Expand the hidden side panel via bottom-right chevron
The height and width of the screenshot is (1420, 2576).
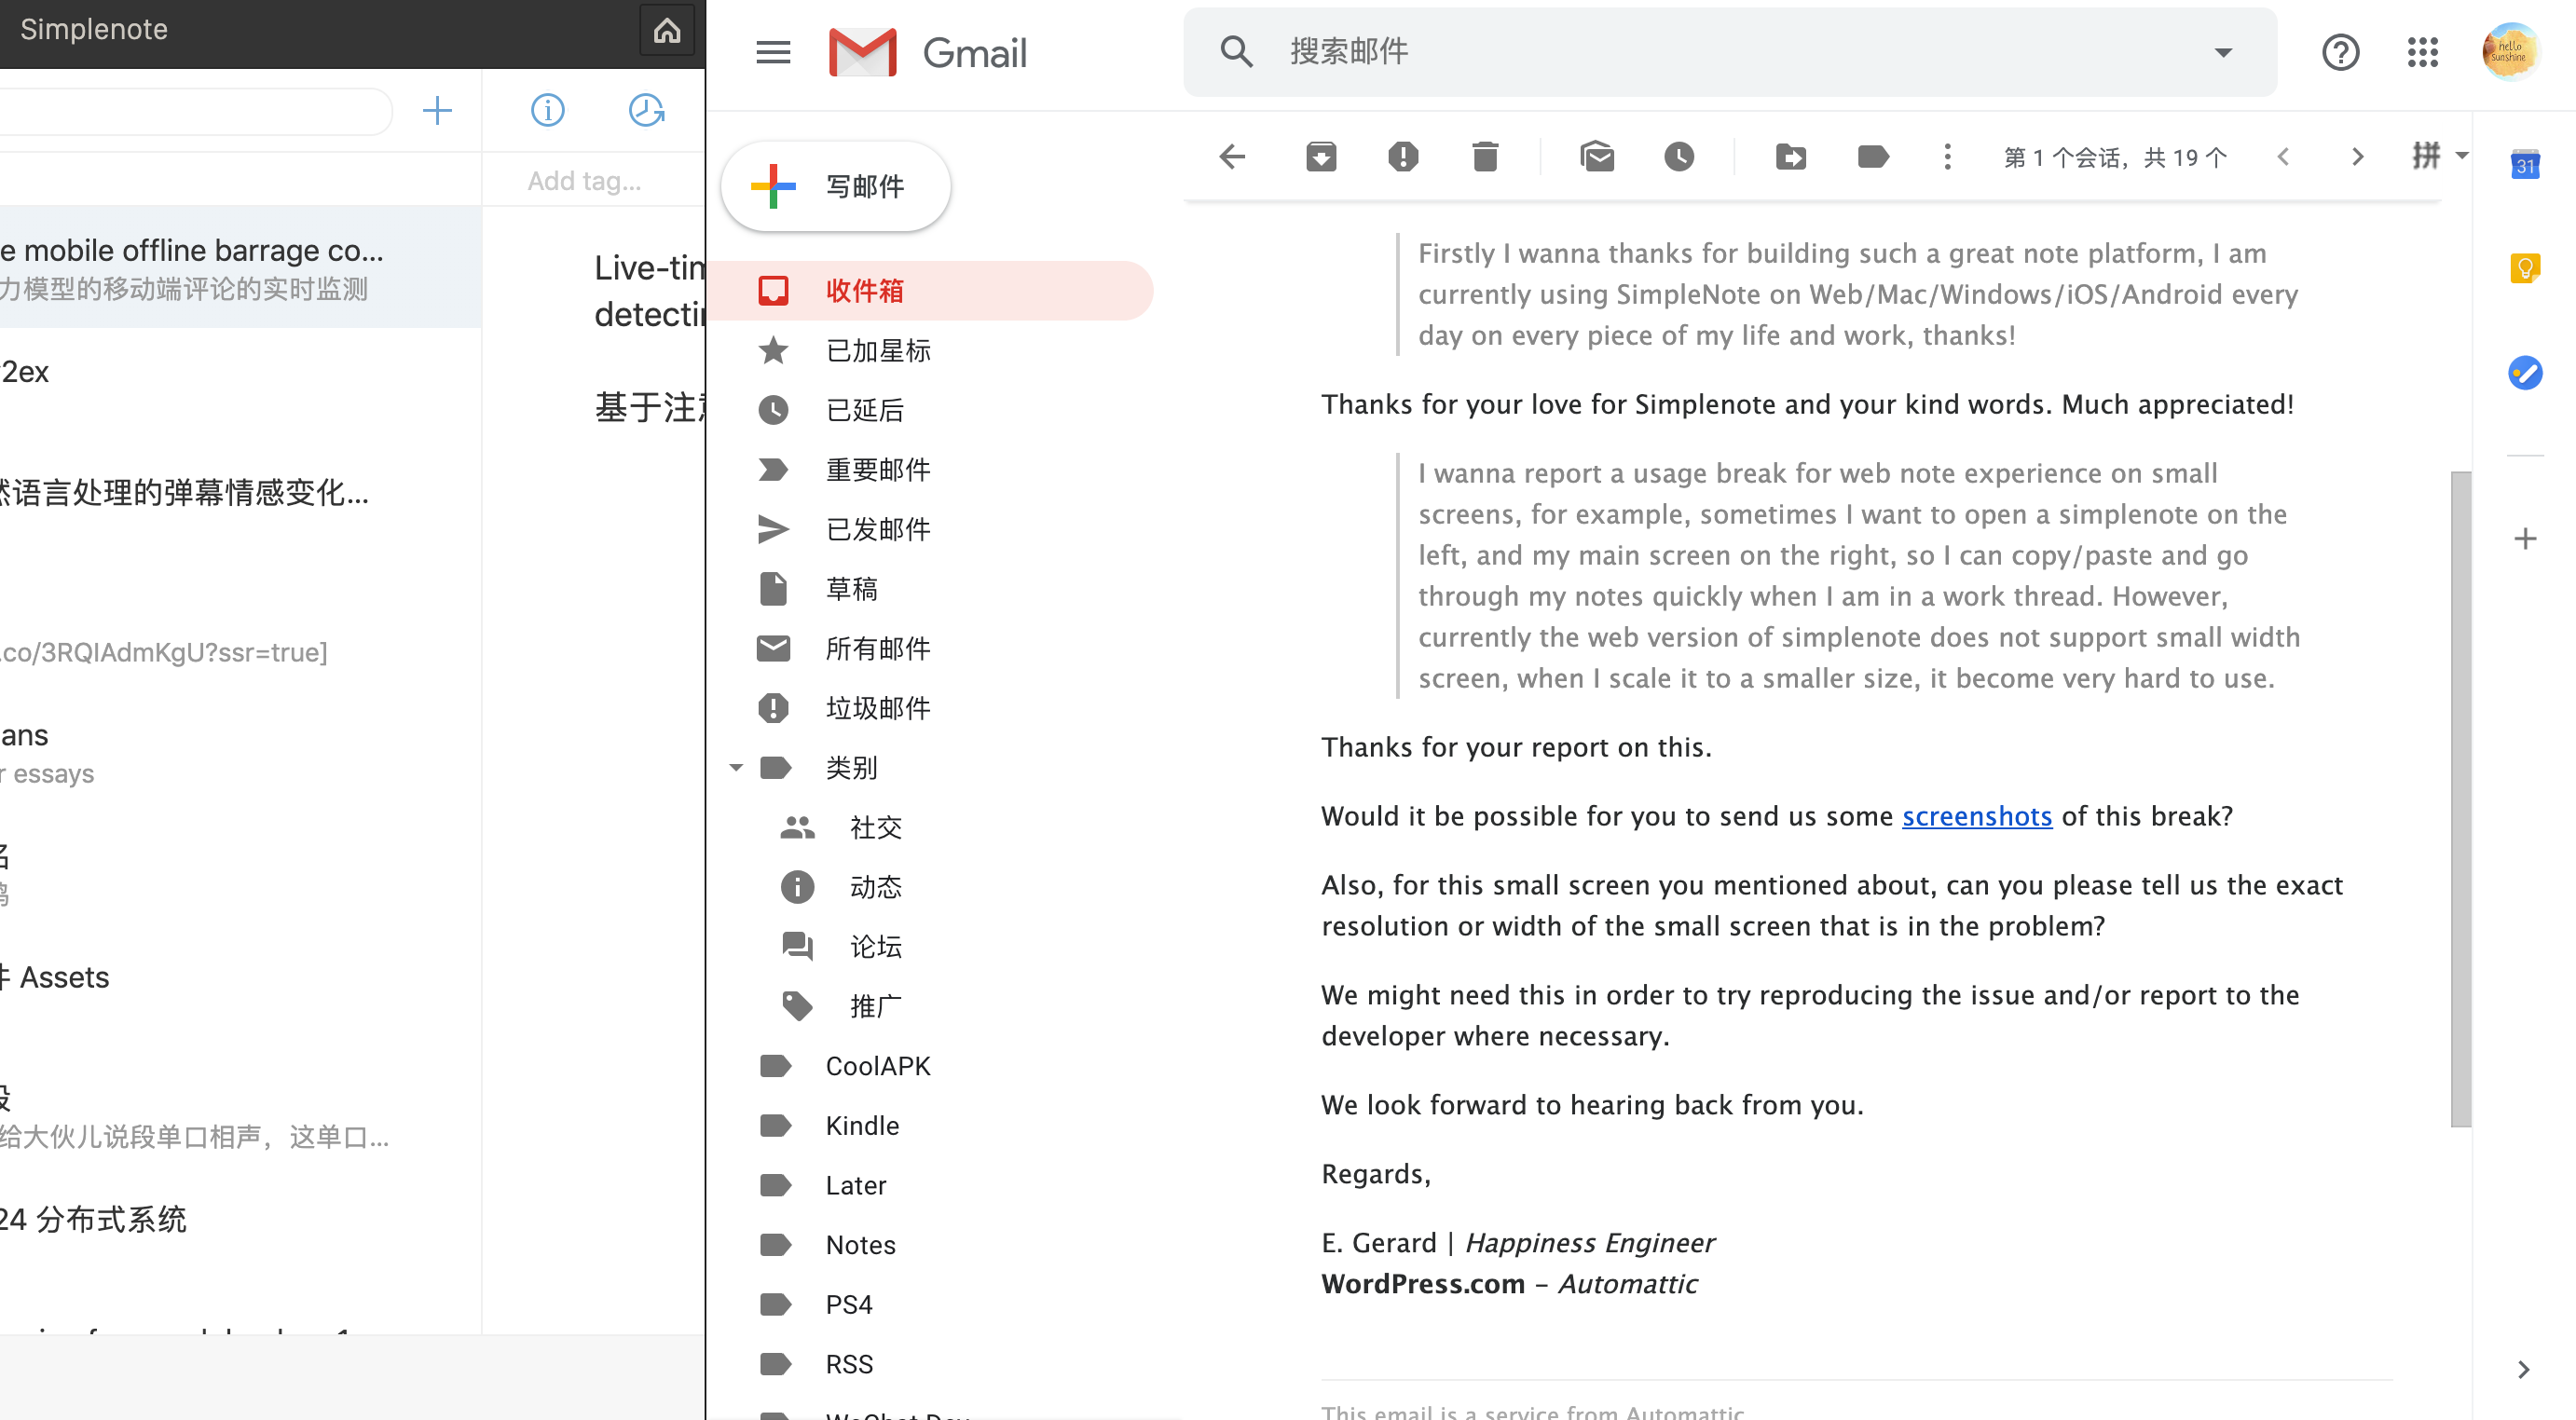coord(2524,1372)
